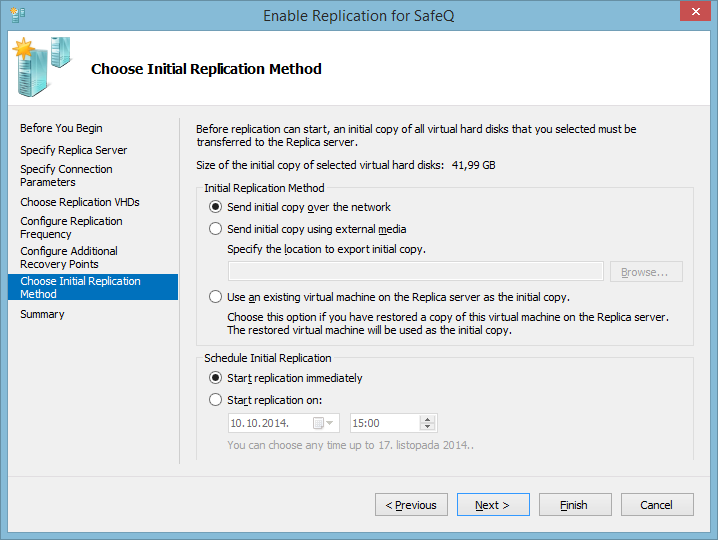Viewport: 718px width, 540px height.
Task: Click the export location path field
Action: pyautogui.click(x=415, y=271)
